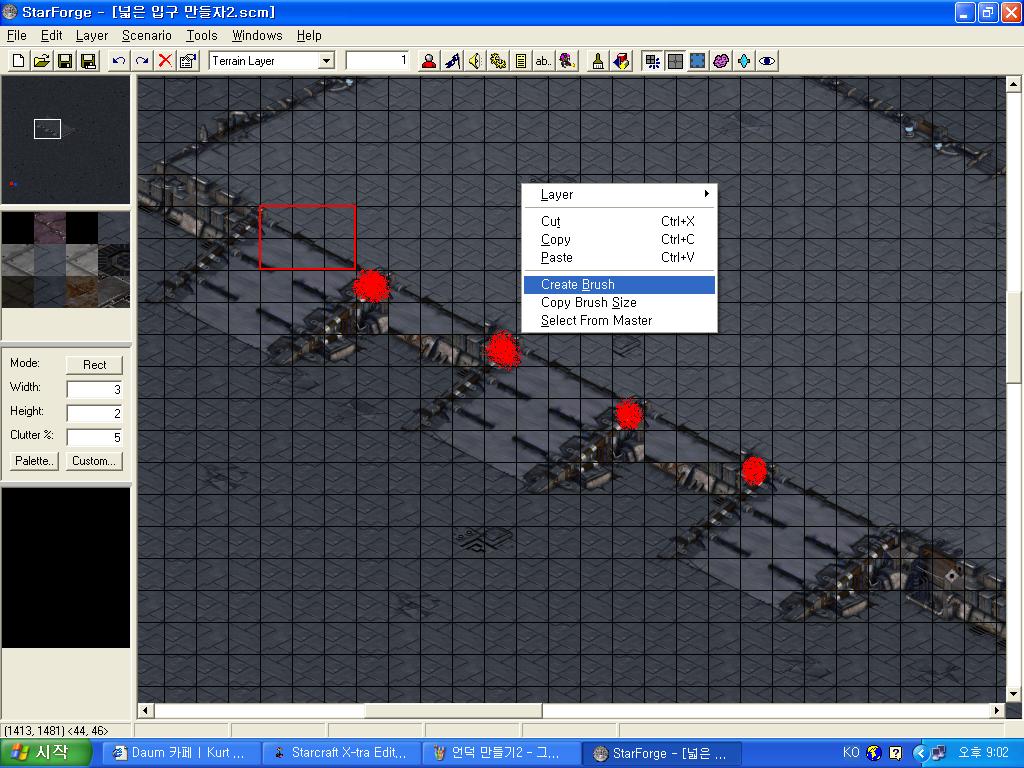1024x768 pixels.
Task: Open the briefing document icon
Action: (x=520, y=61)
